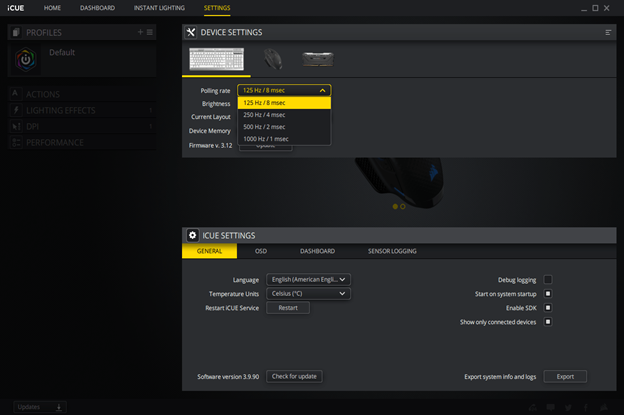Enable the Debug logging checkbox
The height and width of the screenshot is (415, 624).
tap(548, 280)
